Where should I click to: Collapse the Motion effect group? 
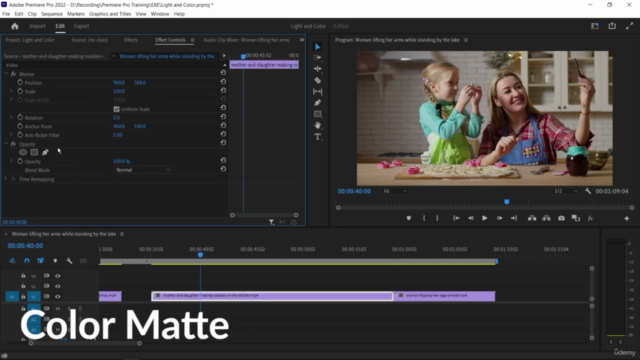pos(6,74)
